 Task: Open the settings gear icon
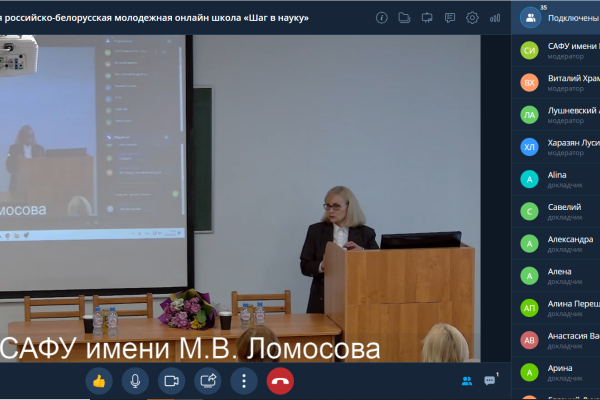coord(472,17)
